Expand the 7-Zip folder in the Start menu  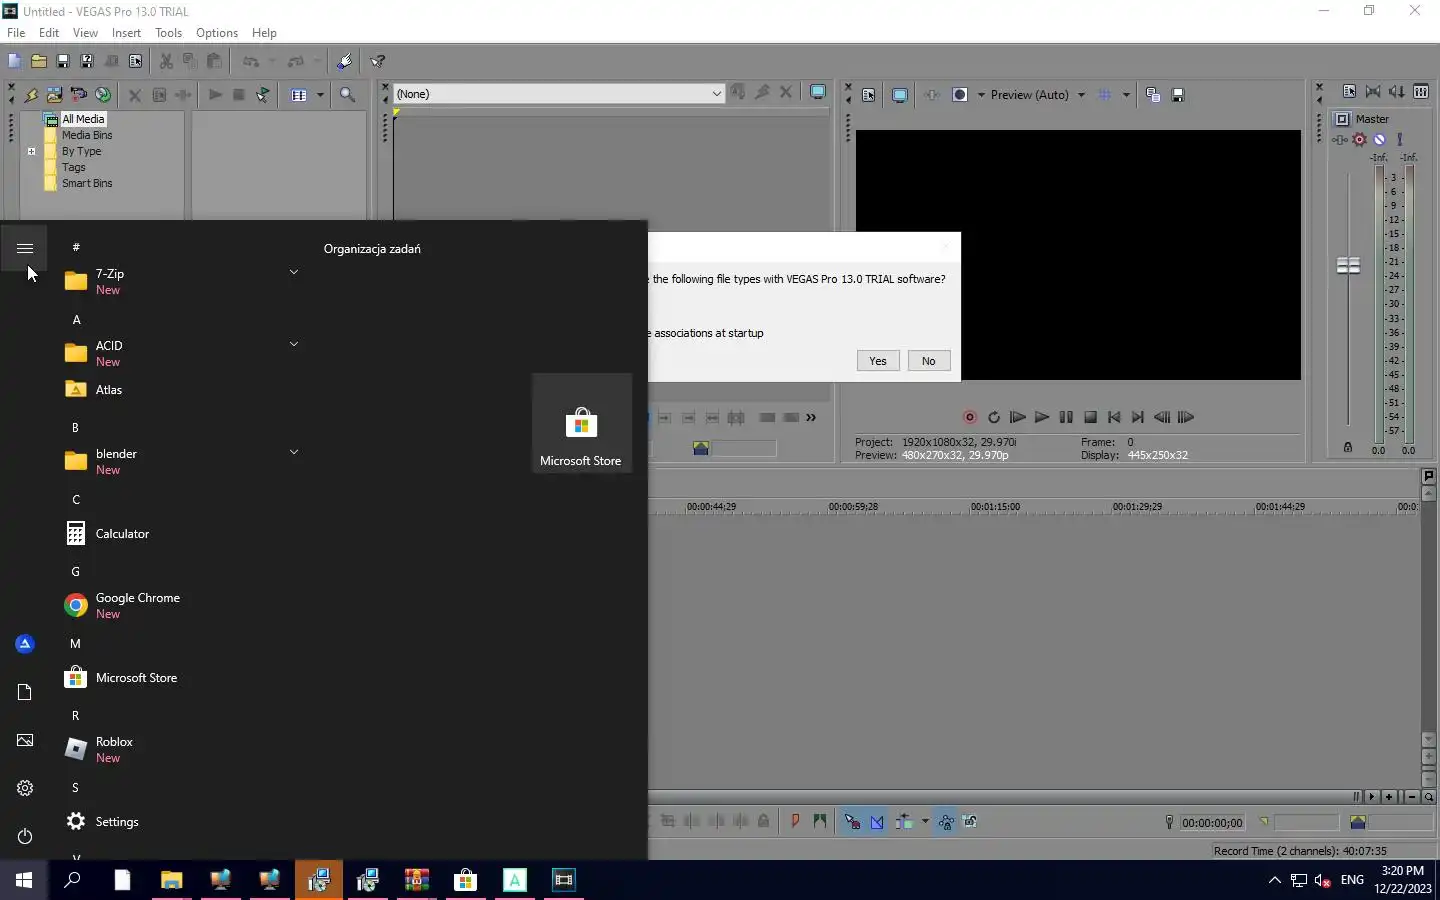tap(294, 272)
